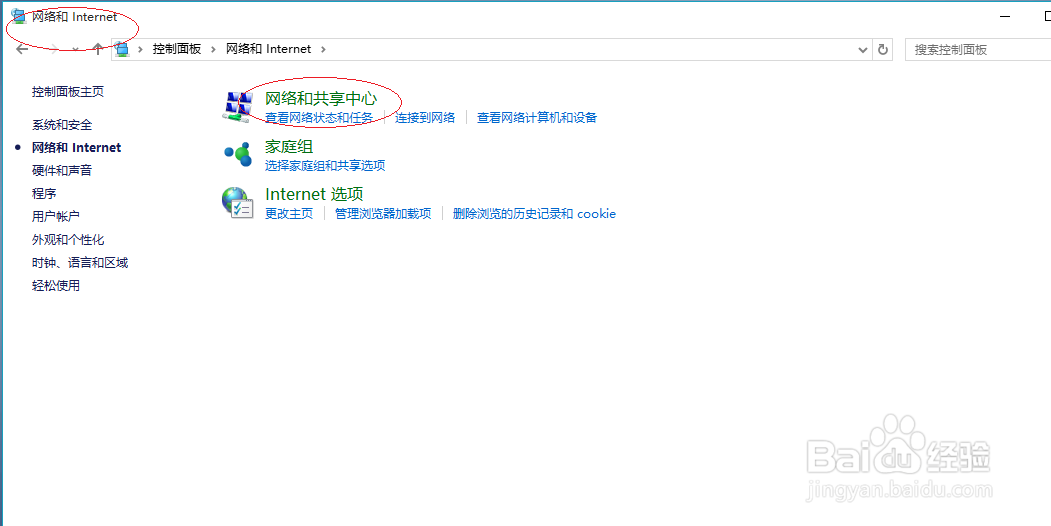Minimize the control panel window

[x=1005, y=16]
